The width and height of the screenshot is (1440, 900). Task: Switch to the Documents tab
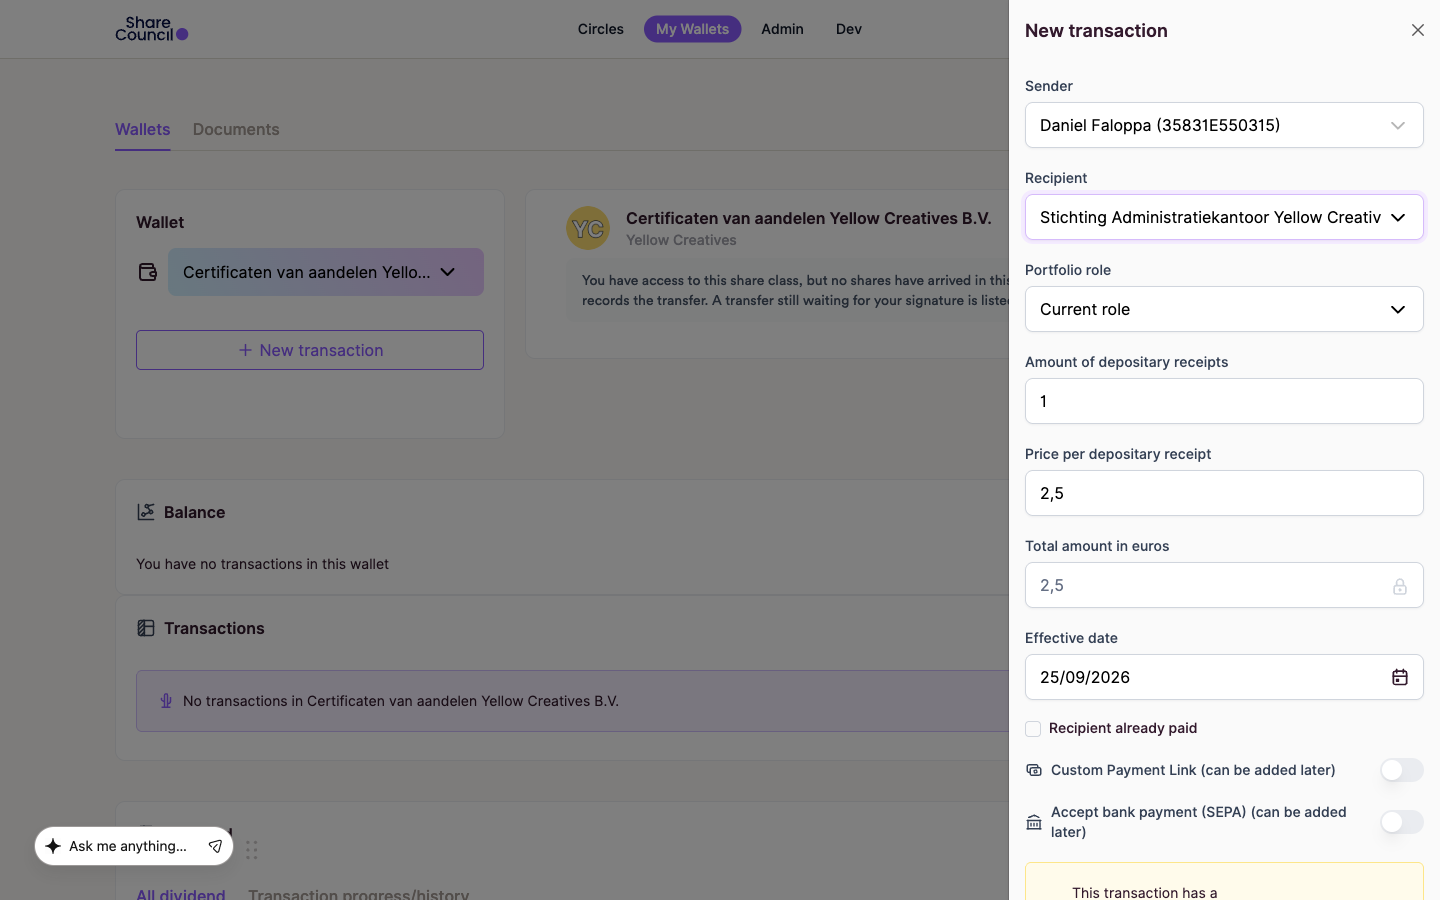coord(236,130)
